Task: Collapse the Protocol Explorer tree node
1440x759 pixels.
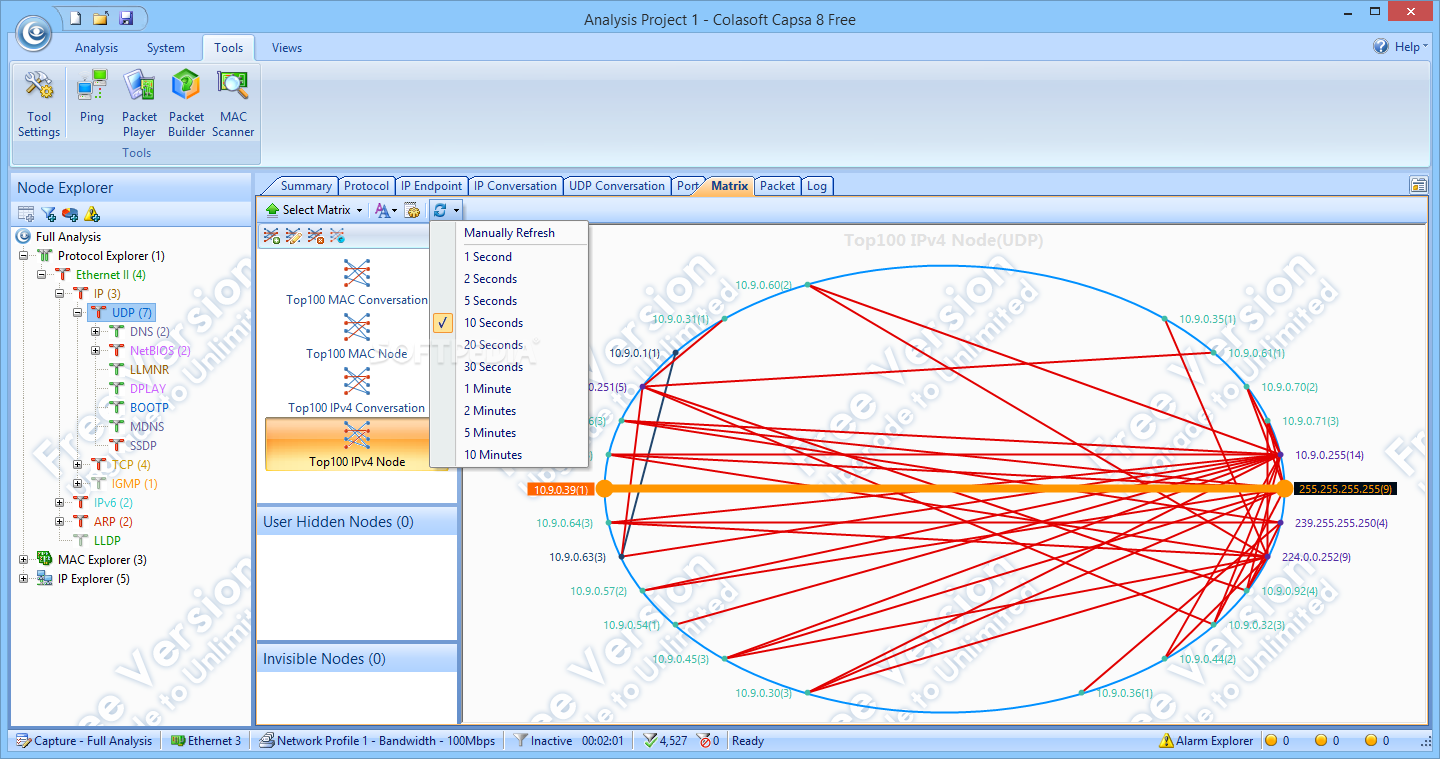Action: tap(24, 256)
